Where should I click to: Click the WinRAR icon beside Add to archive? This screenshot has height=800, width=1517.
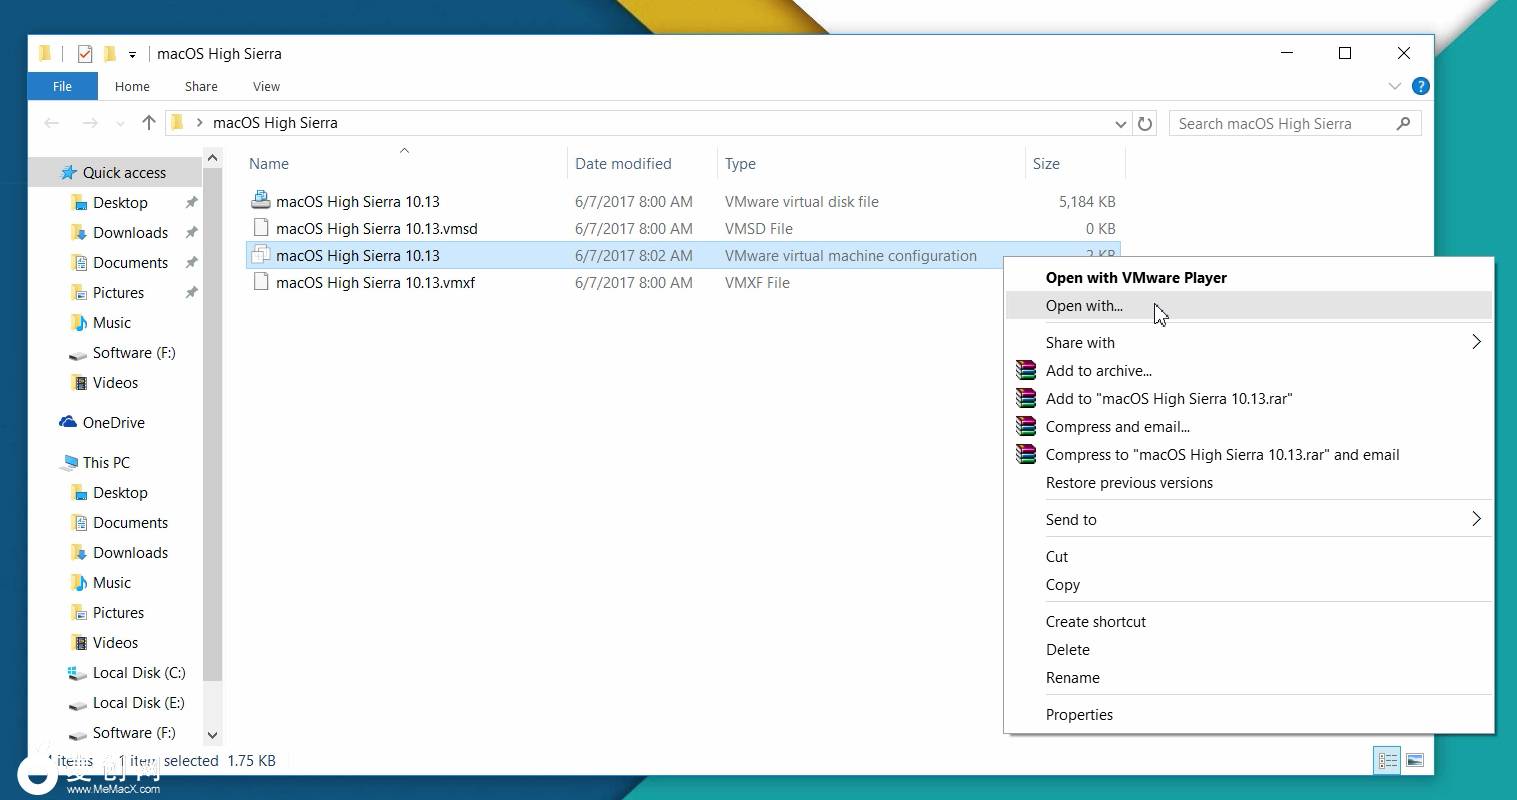point(1026,370)
